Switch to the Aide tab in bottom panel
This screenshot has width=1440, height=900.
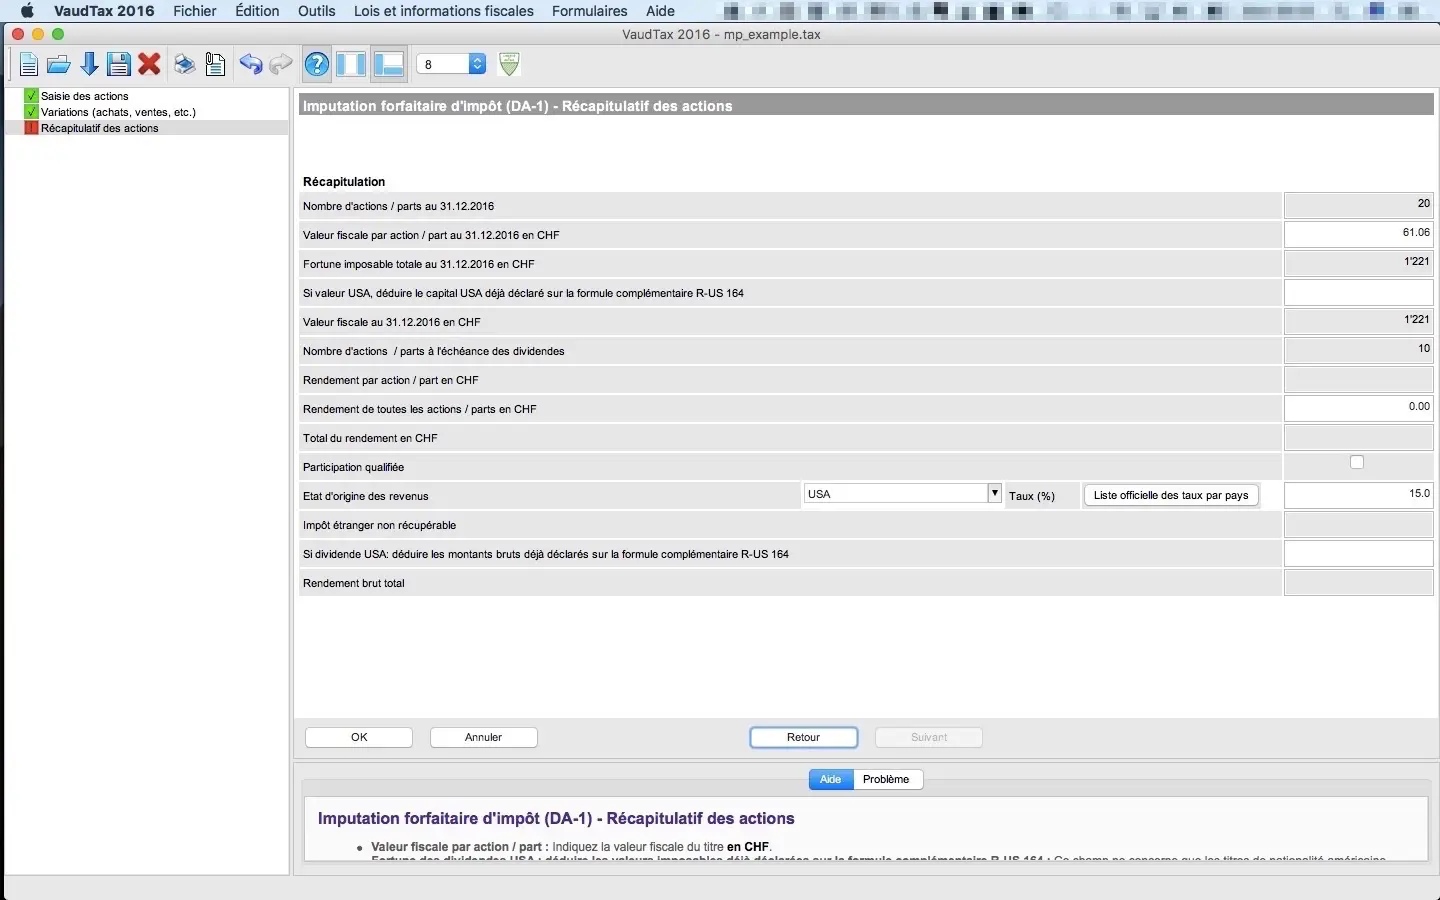coord(831,779)
